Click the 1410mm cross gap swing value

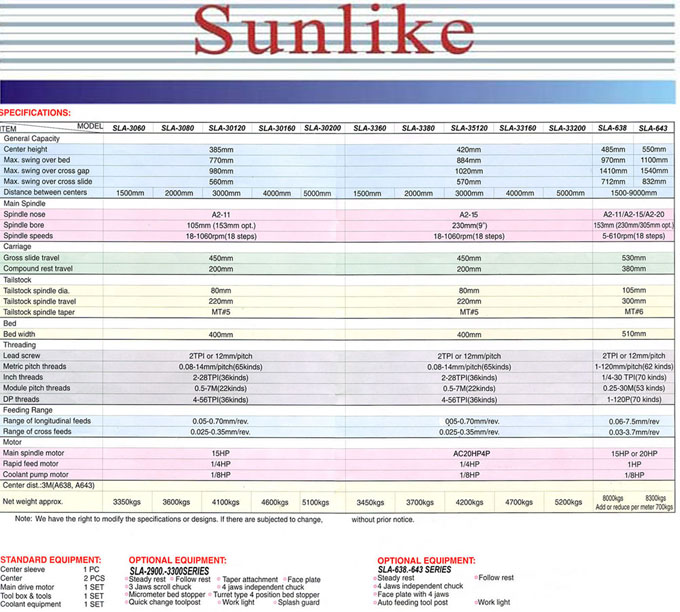pyautogui.click(x=613, y=171)
